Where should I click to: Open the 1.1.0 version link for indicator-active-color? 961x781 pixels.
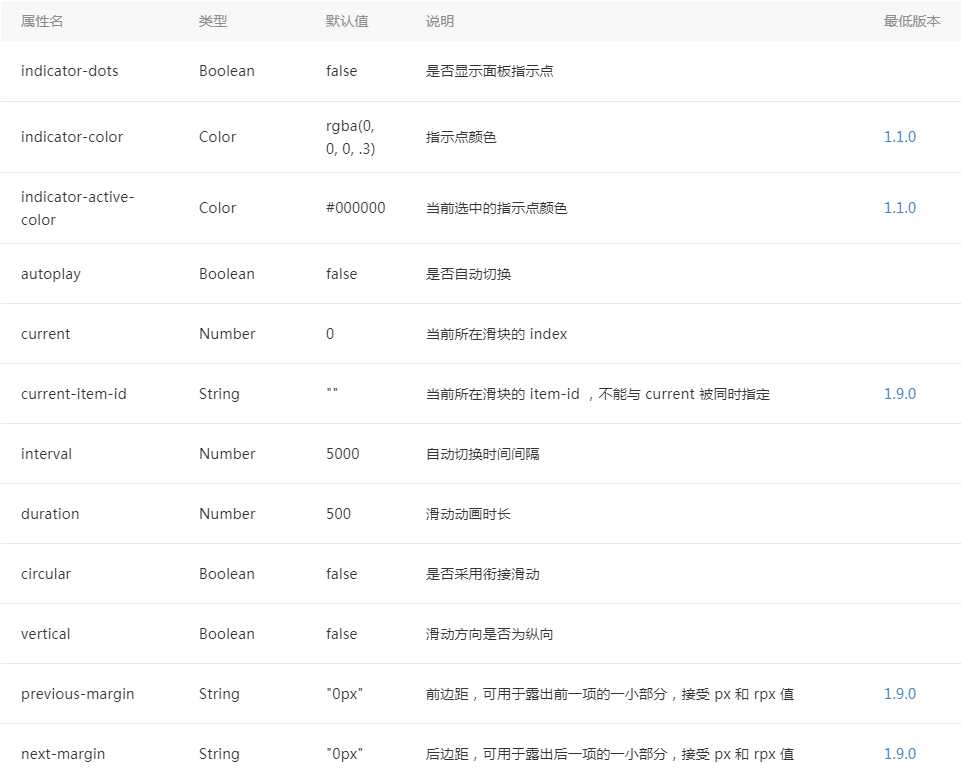[899, 208]
